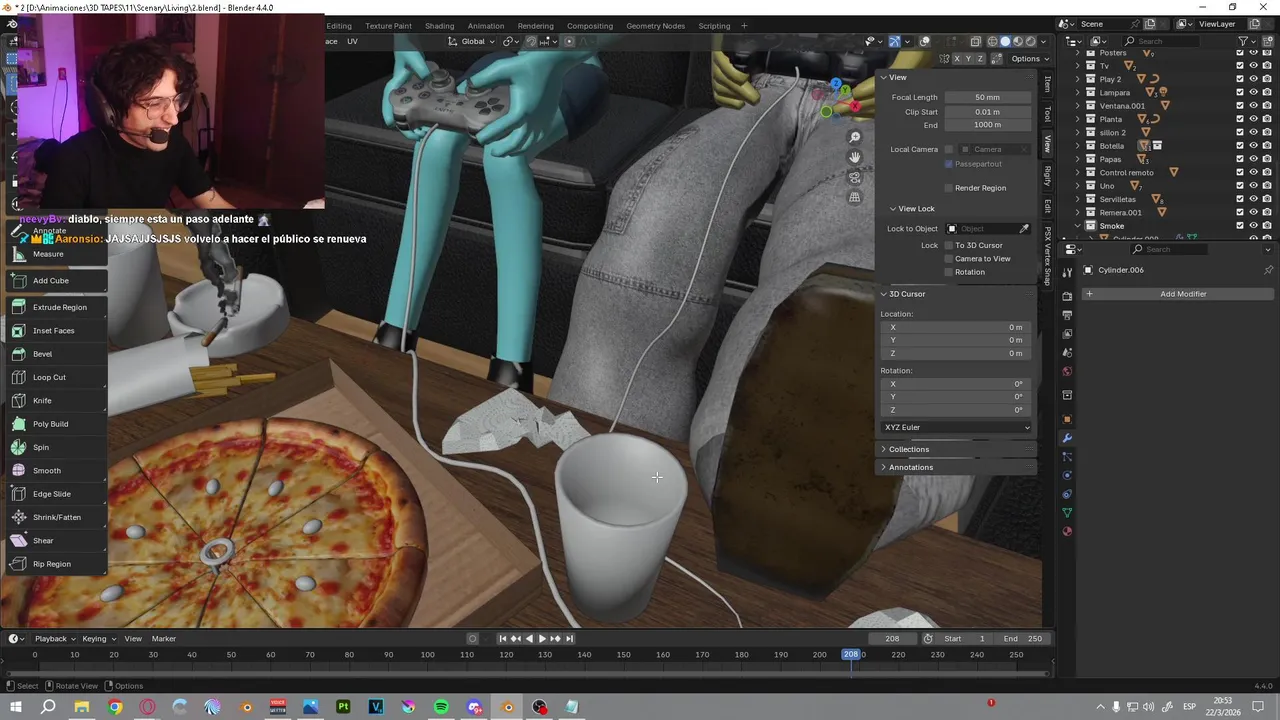Image resolution: width=1280 pixels, height=720 pixels.
Task: Hide the Lampara collection in viewport
Action: pyautogui.click(x=1253, y=92)
